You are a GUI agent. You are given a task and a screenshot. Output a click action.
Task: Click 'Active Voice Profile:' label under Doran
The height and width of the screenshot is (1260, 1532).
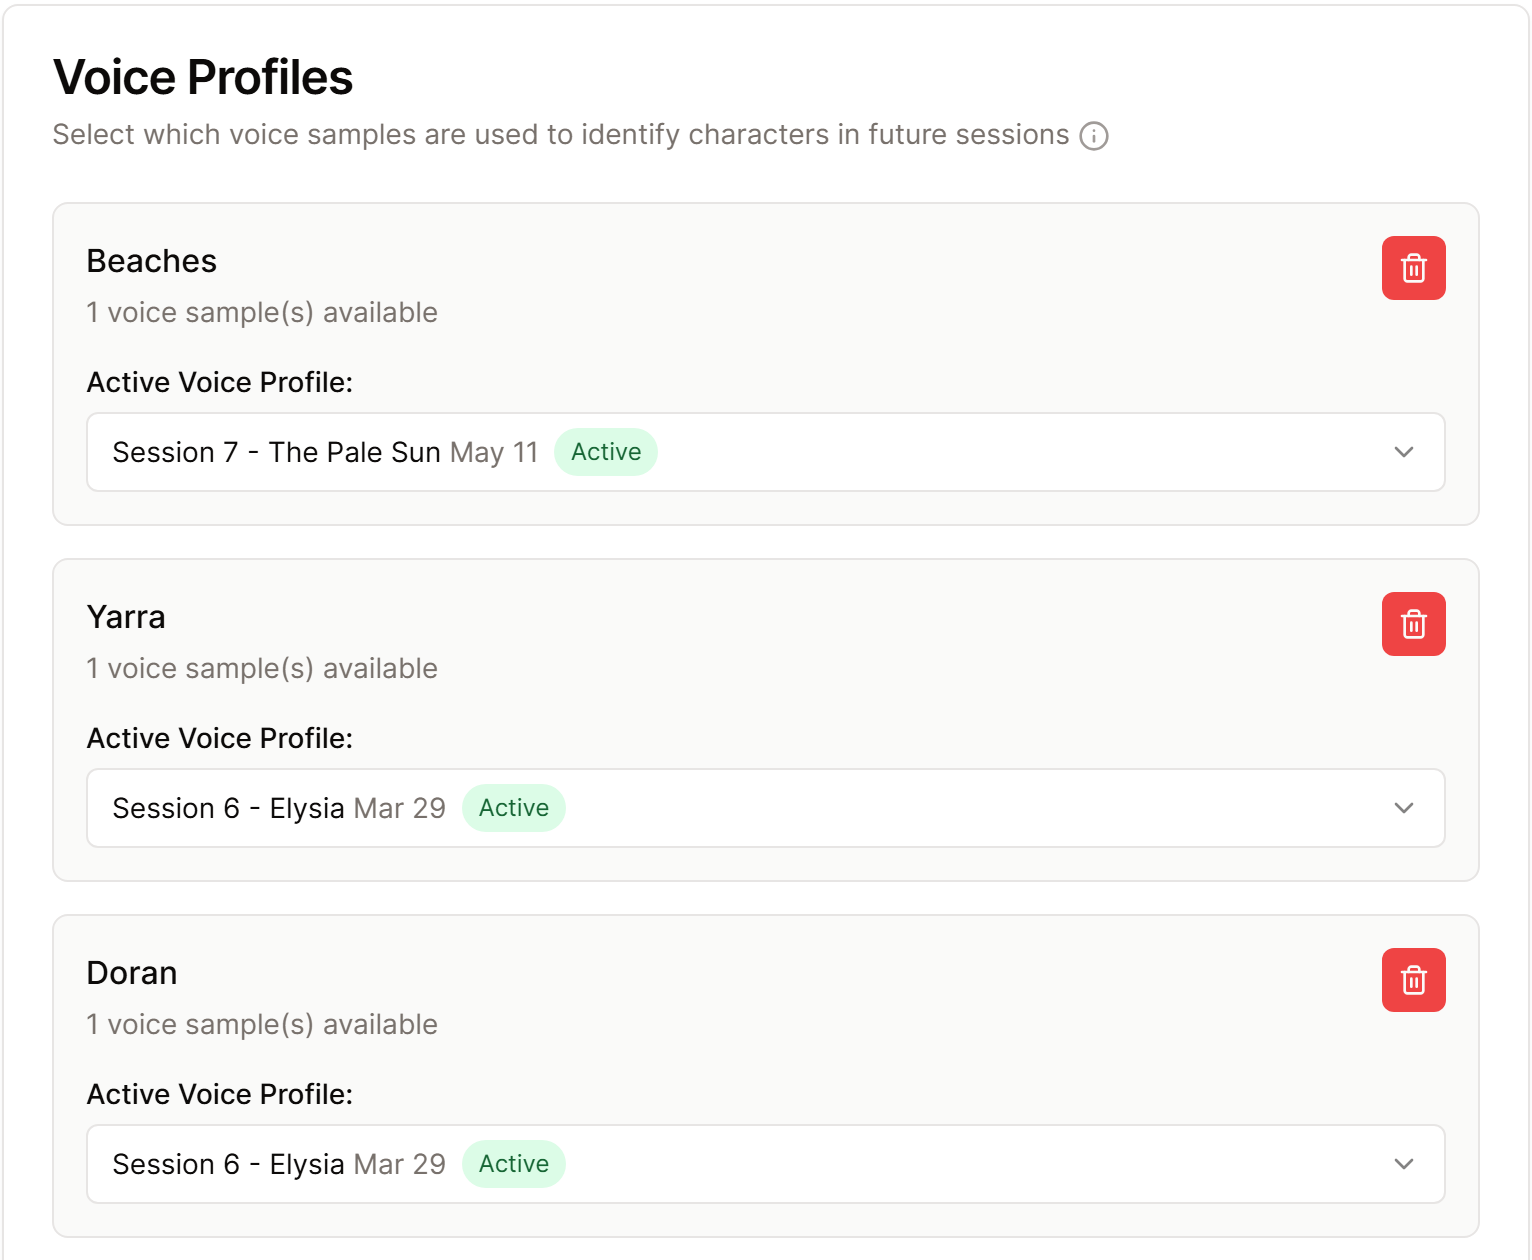[220, 1094]
